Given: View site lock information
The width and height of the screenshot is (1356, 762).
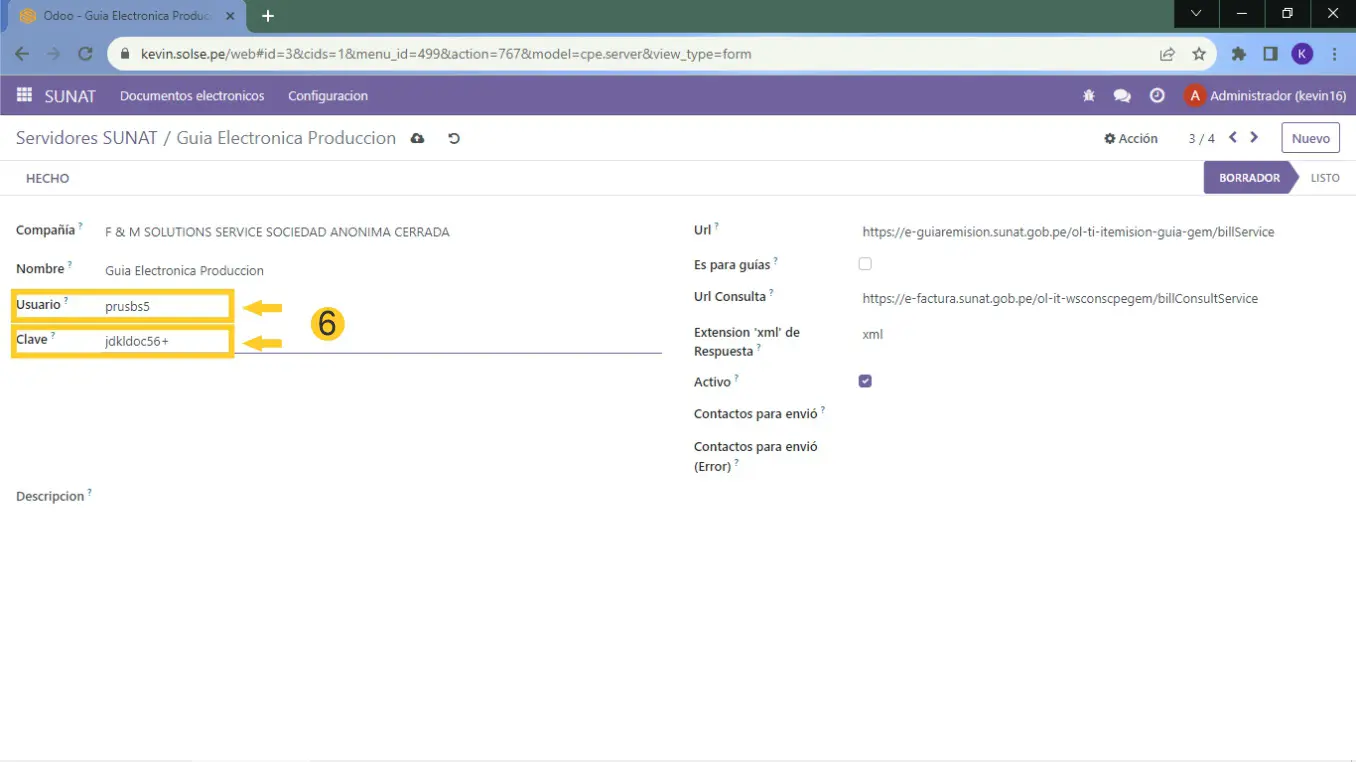Looking at the screenshot, I should [x=125, y=54].
